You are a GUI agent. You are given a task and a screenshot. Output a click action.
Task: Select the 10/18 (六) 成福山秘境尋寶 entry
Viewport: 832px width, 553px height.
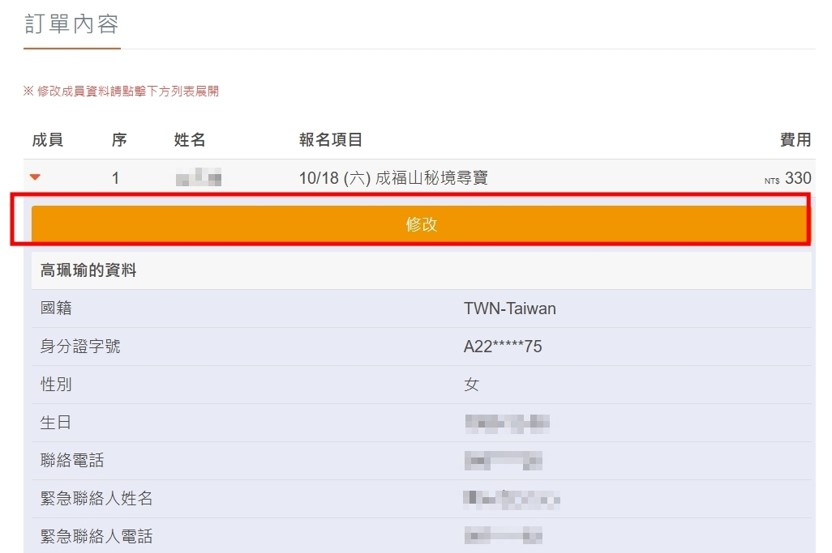[393, 179]
